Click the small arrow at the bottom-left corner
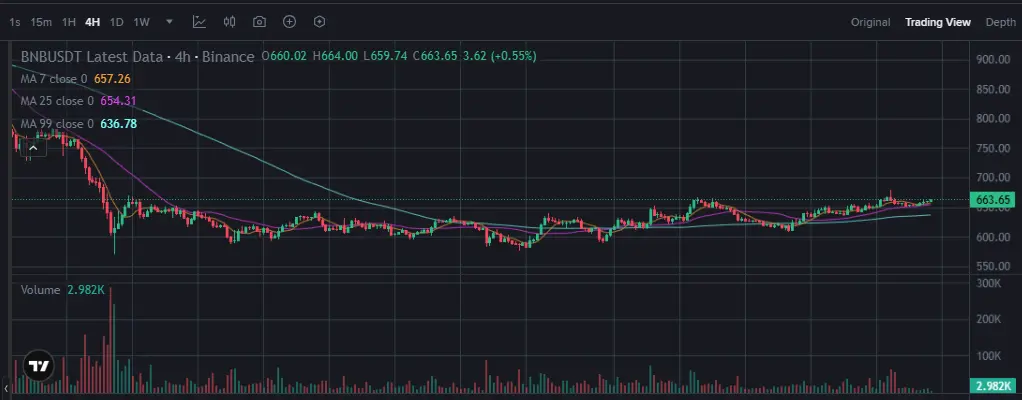 click(6, 389)
